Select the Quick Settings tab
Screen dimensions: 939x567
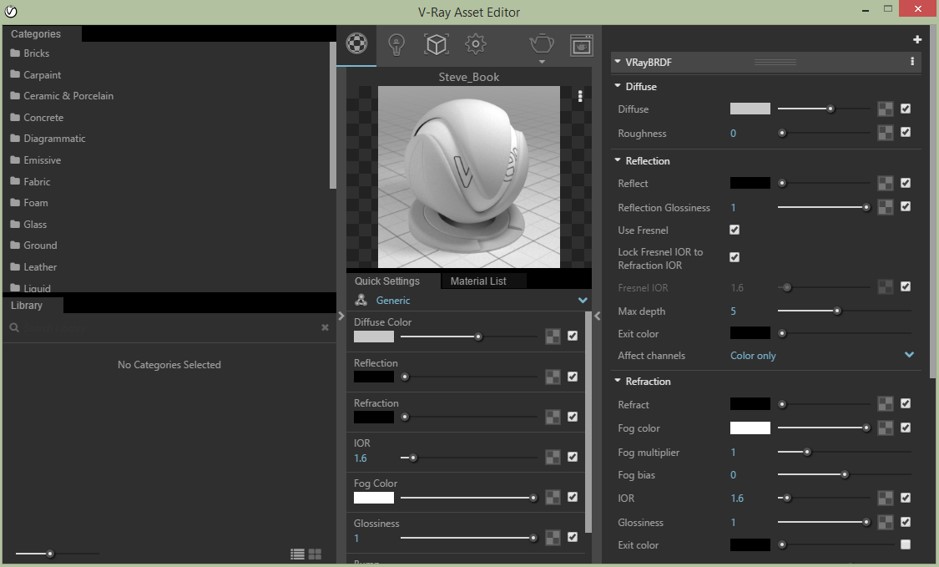tap(386, 281)
